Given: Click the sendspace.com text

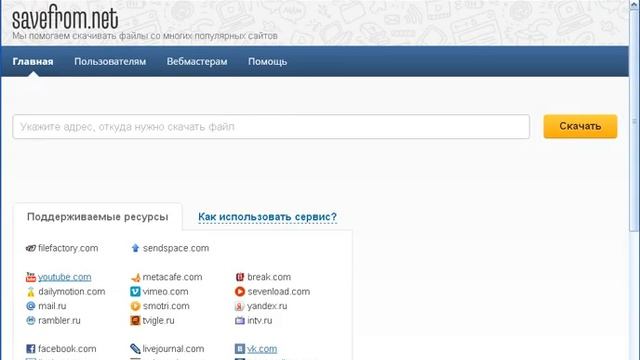Looking at the screenshot, I should (x=176, y=248).
